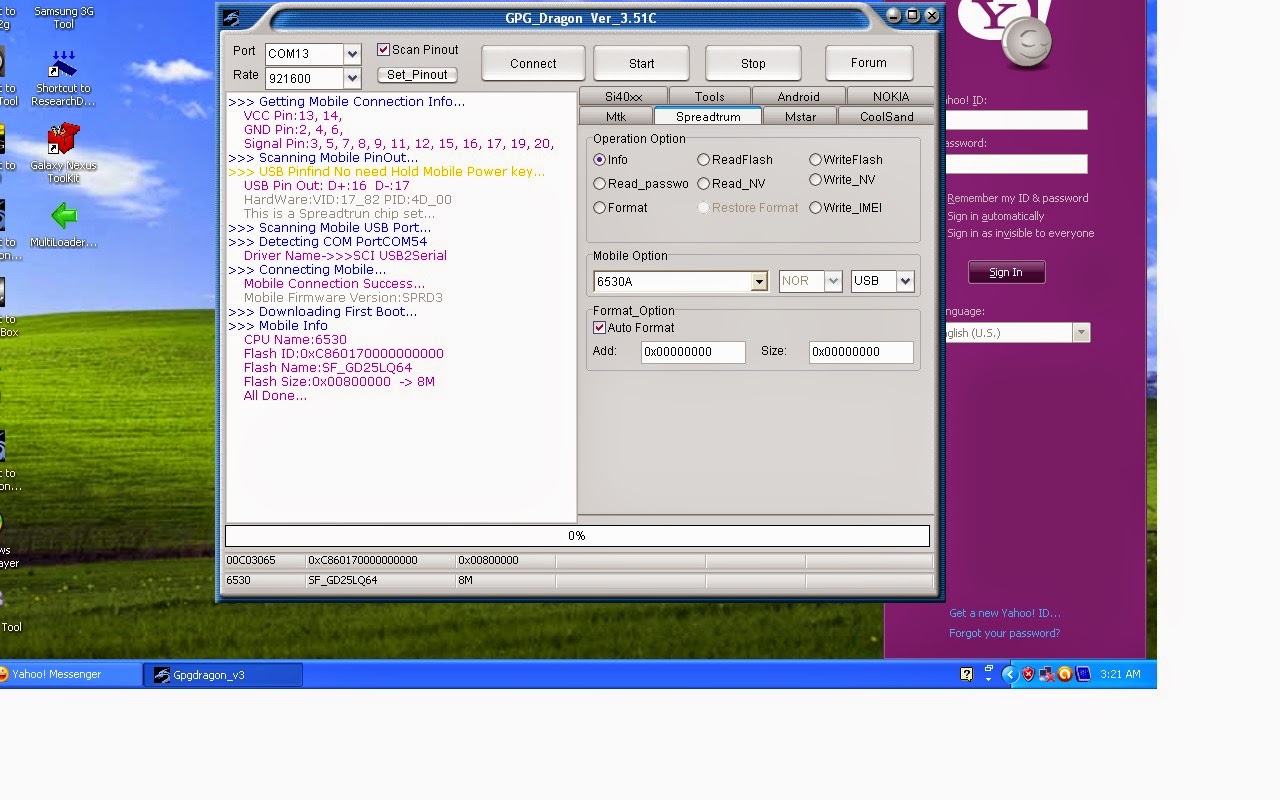Image resolution: width=1280 pixels, height=800 pixels.
Task: Click the Connect button
Action: 533,63
